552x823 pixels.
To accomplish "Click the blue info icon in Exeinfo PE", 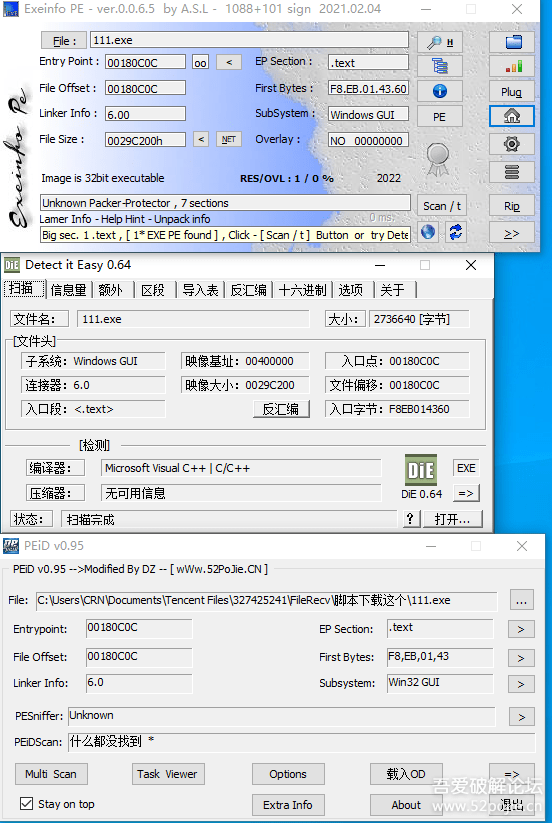I will [x=440, y=91].
